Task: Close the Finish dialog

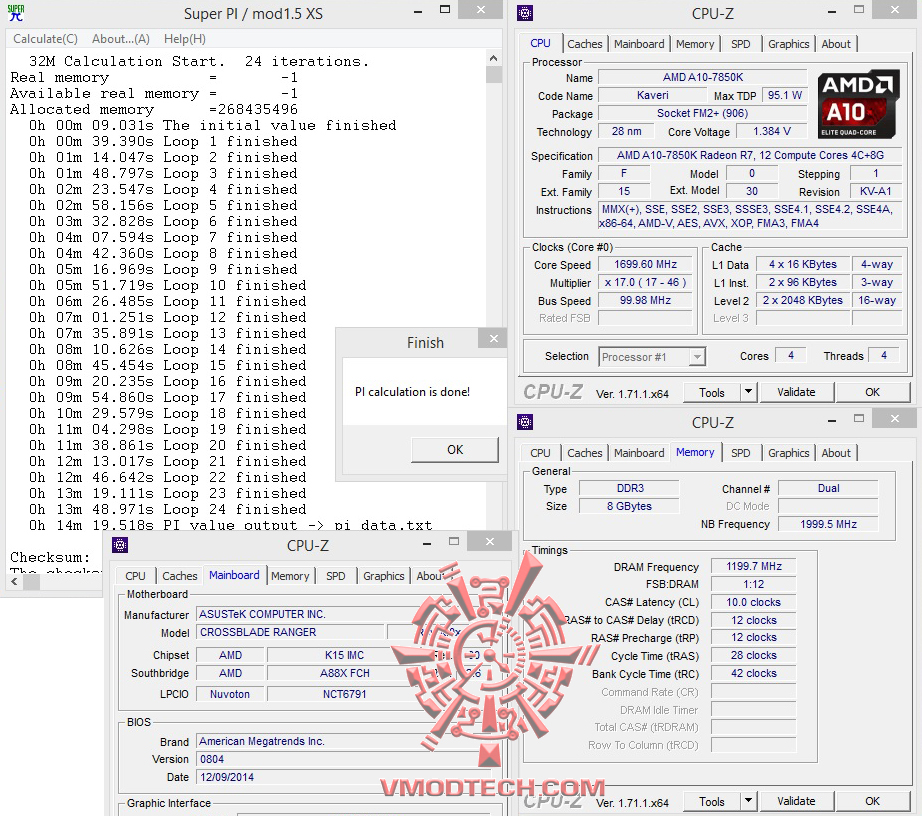Action: [493, 339]
